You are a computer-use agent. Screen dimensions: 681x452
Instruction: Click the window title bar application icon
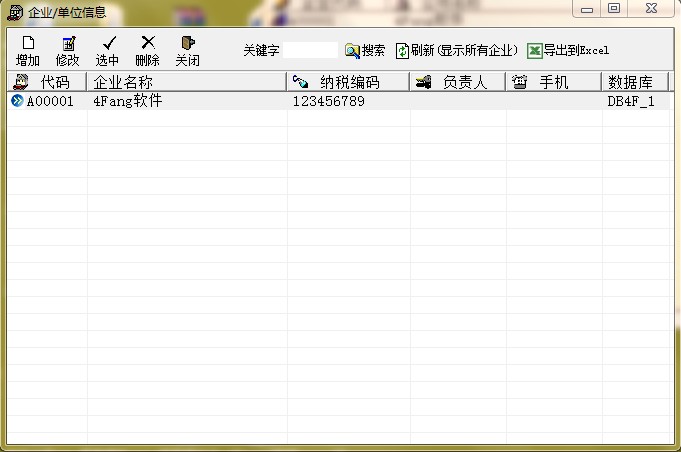pos(15,12)
